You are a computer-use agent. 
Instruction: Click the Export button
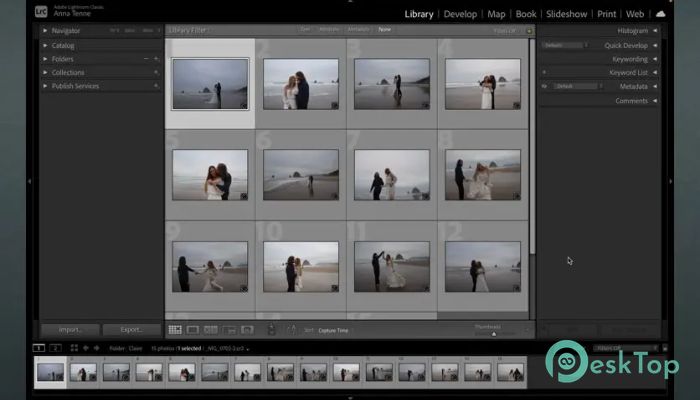(131, 330)
